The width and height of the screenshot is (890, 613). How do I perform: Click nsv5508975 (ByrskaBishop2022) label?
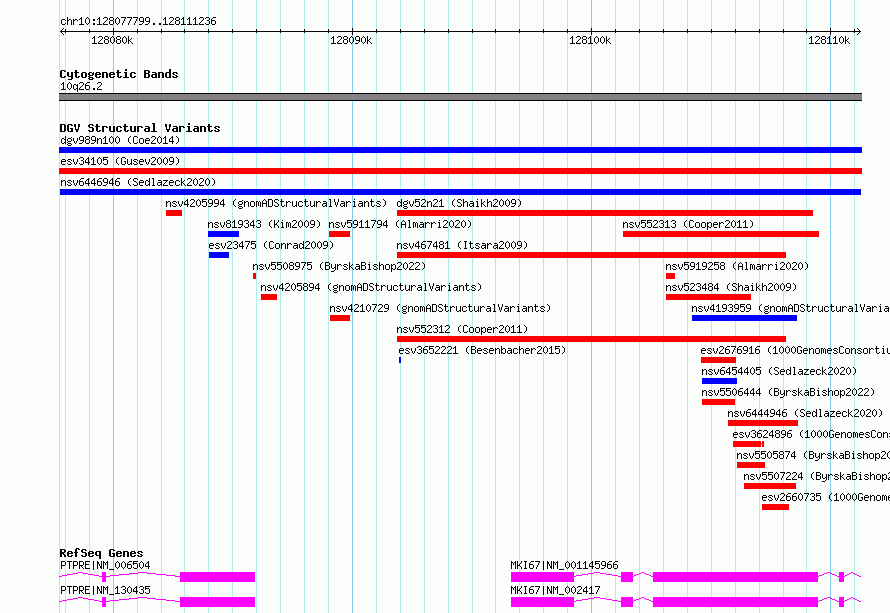click(x=339, y=266)
